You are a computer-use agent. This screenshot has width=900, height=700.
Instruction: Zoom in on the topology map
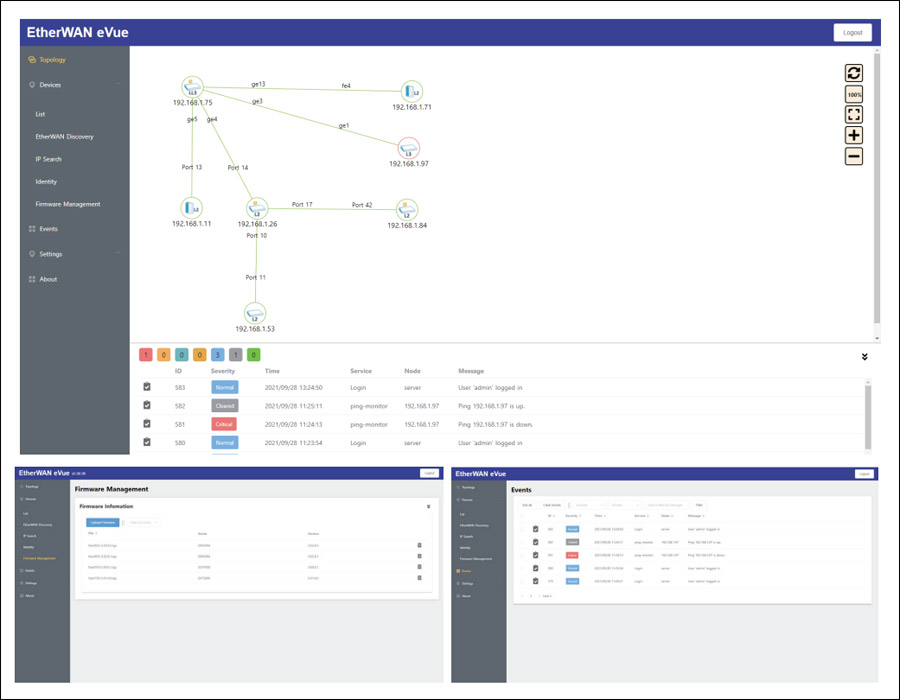(853, 135)
